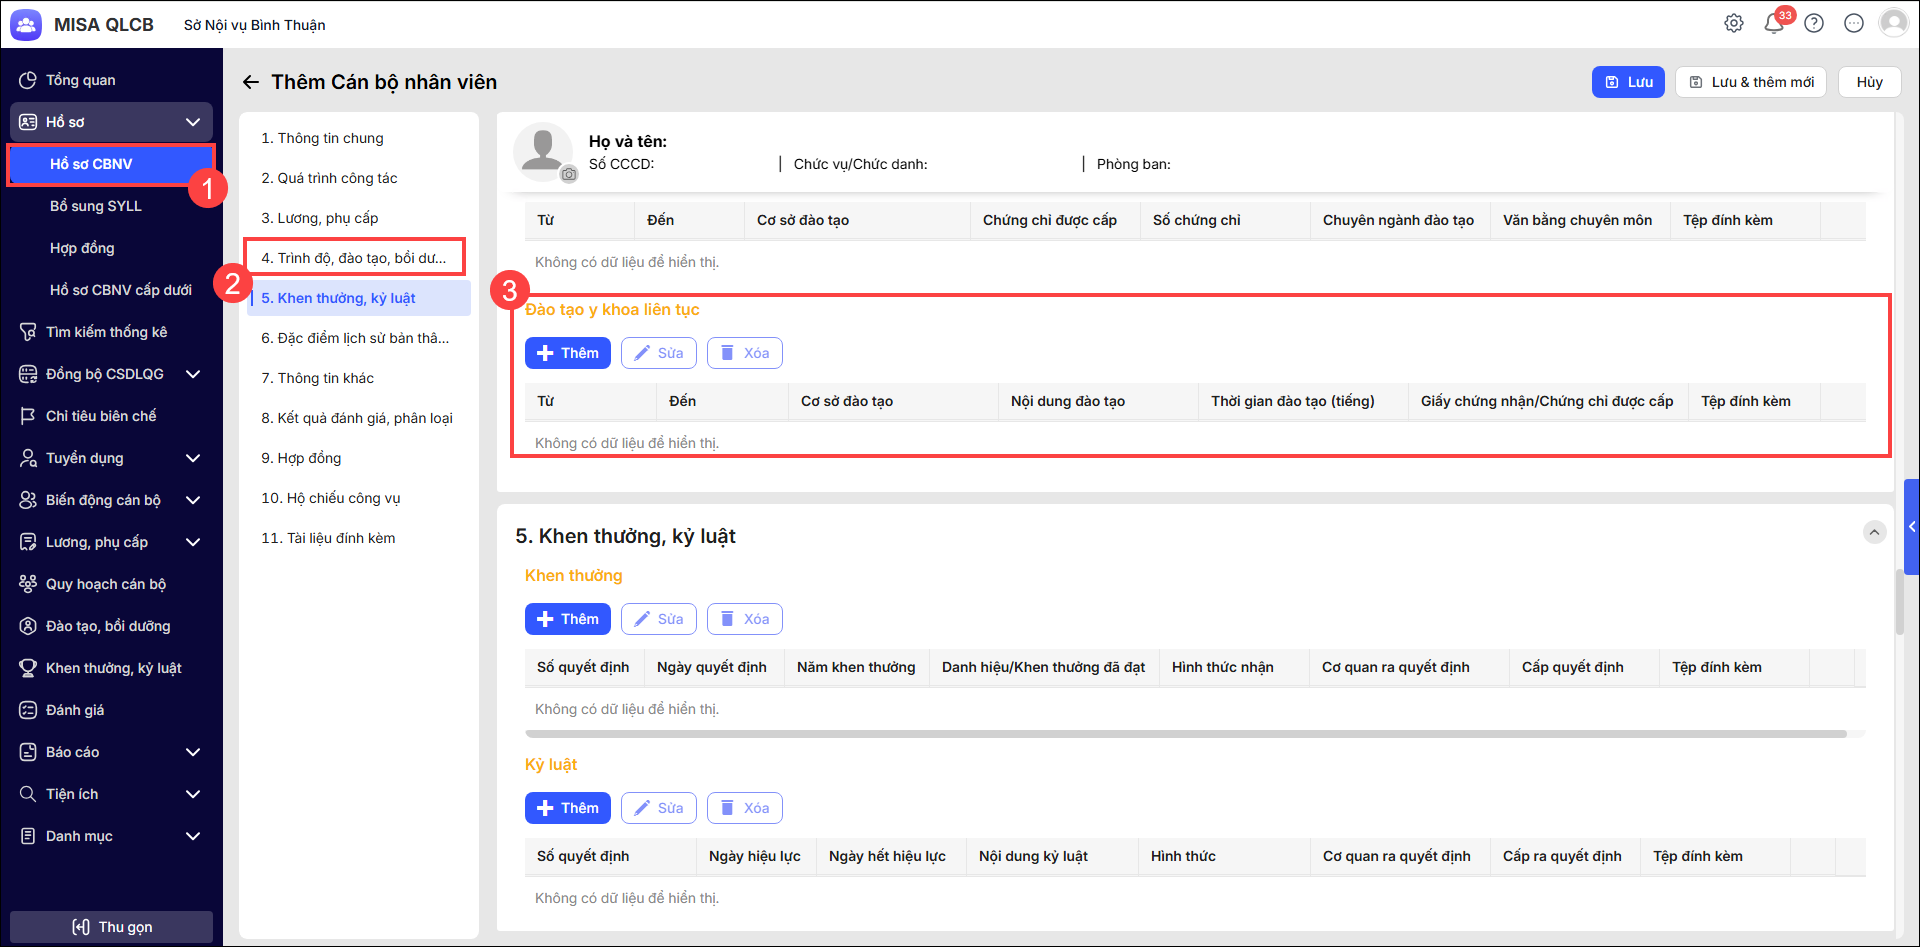
Task: Expand the Báo cáo sidebar menu
Action: coord(193,752)
